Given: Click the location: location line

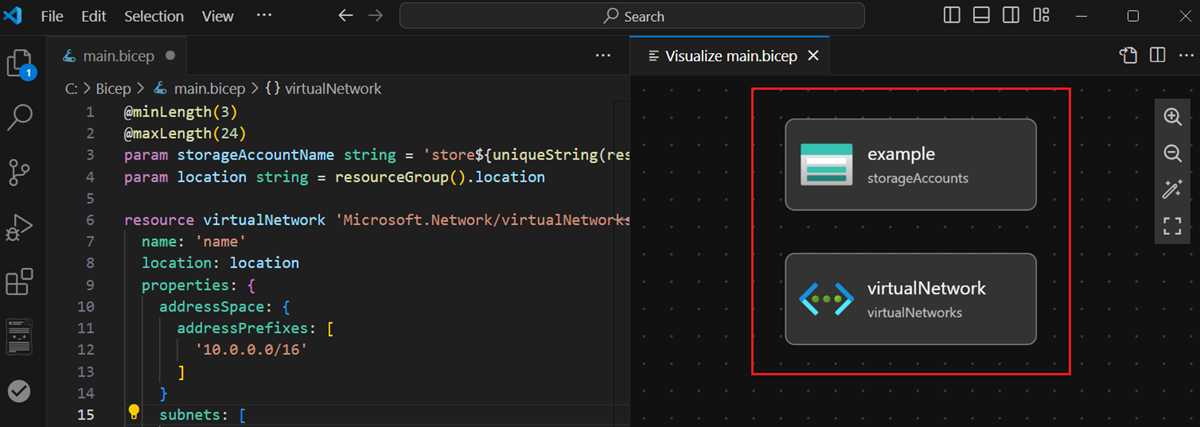Looking at the screenshot, I should (220, 263).
